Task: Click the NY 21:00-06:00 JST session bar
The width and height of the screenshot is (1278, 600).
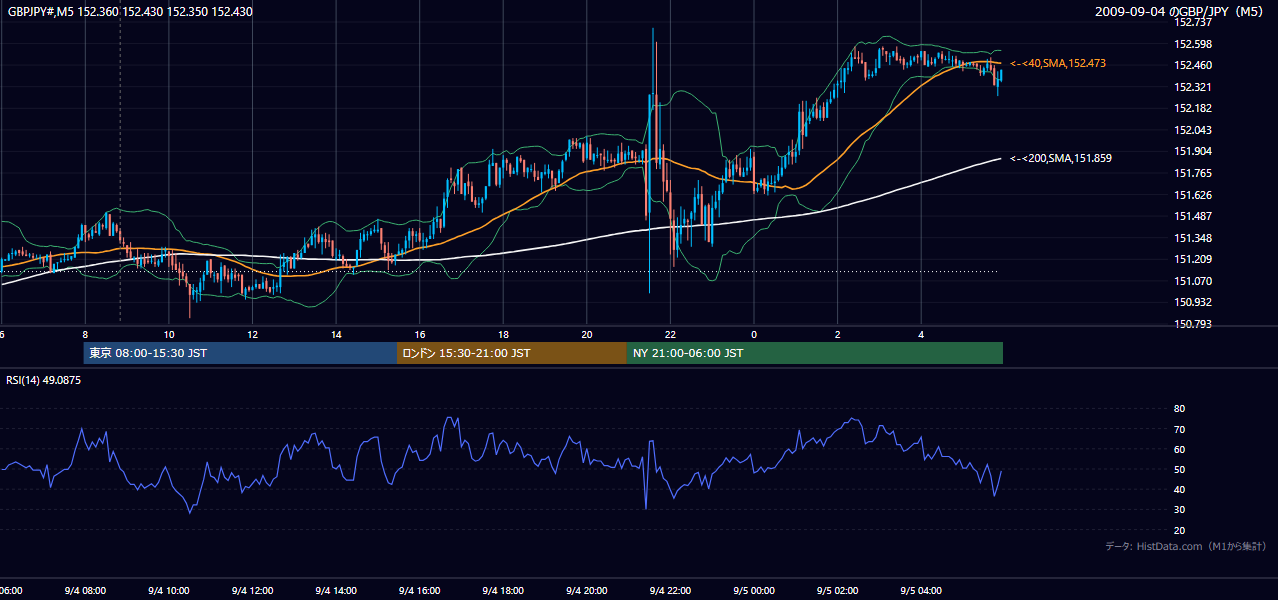Action: point(815,353)
